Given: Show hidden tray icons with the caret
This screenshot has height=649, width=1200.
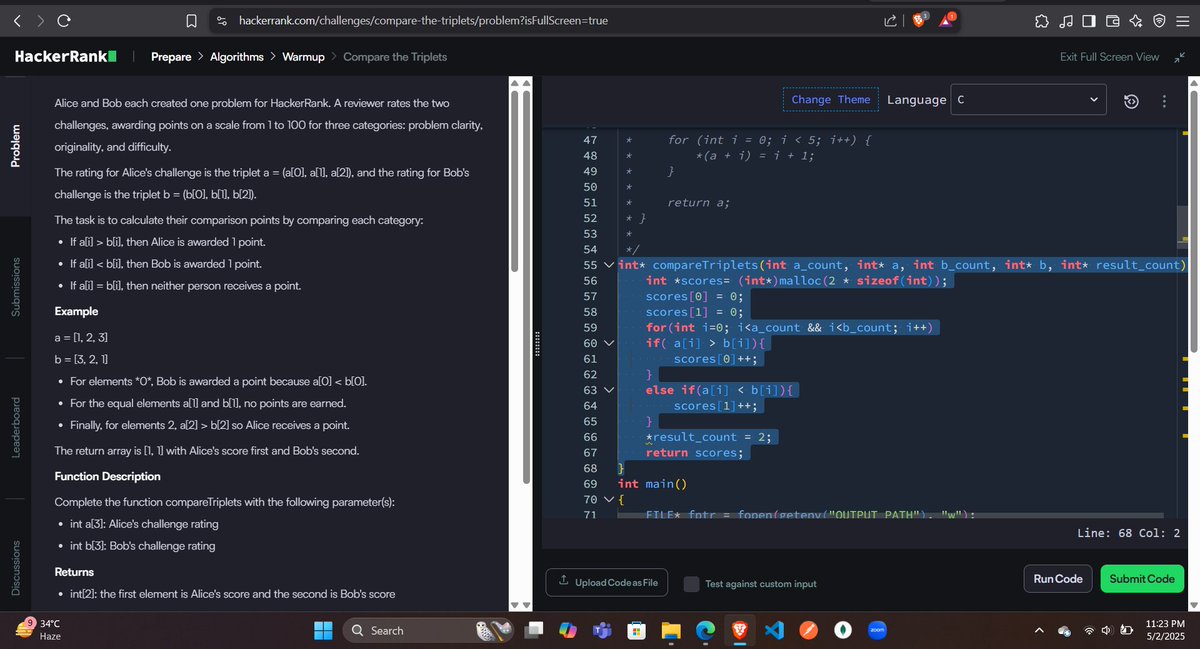Looking at the screenshot, I should pos(1038,631).
